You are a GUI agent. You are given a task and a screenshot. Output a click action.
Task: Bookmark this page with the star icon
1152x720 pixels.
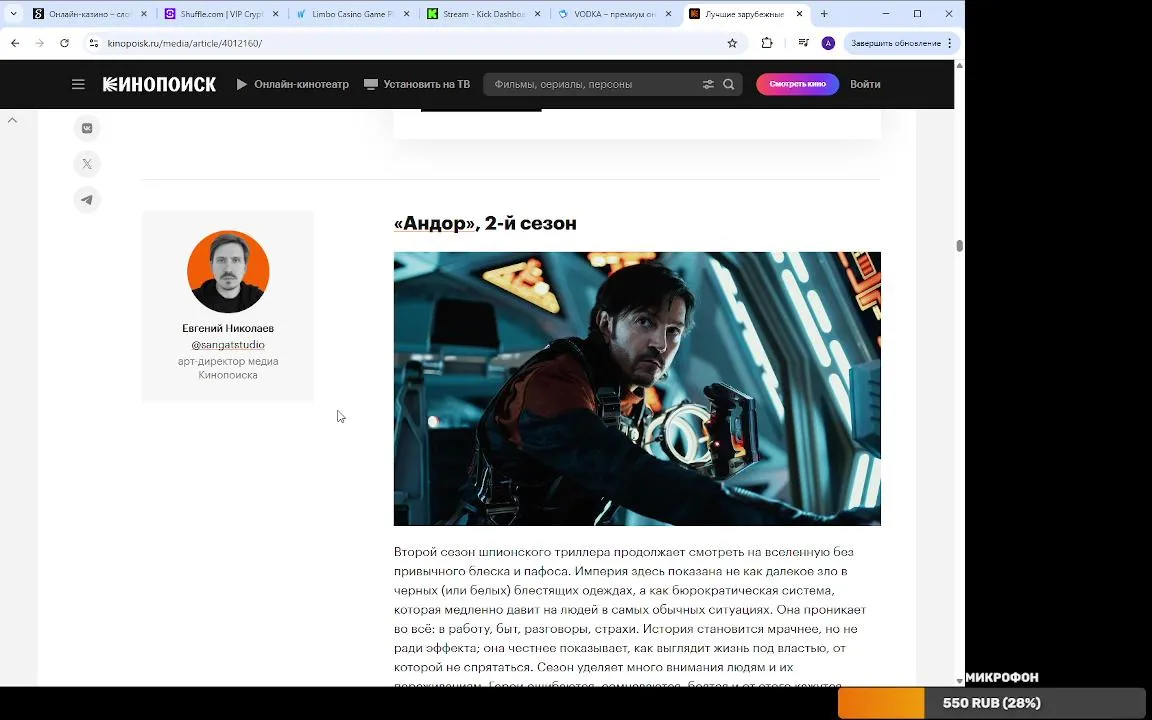[x=732, y=43]
